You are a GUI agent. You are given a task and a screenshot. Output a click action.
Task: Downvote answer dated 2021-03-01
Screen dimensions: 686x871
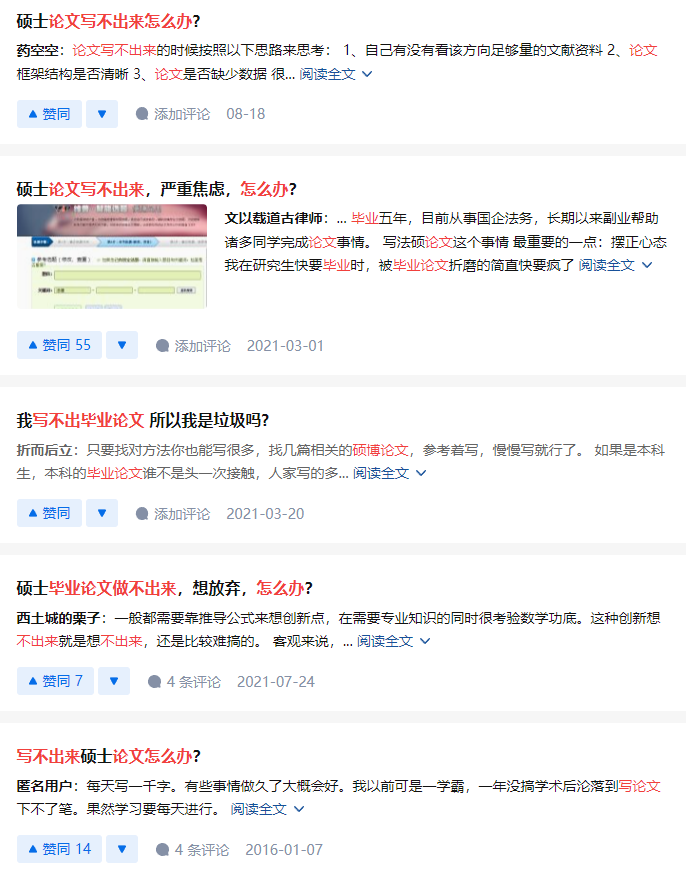coord(122,345)
